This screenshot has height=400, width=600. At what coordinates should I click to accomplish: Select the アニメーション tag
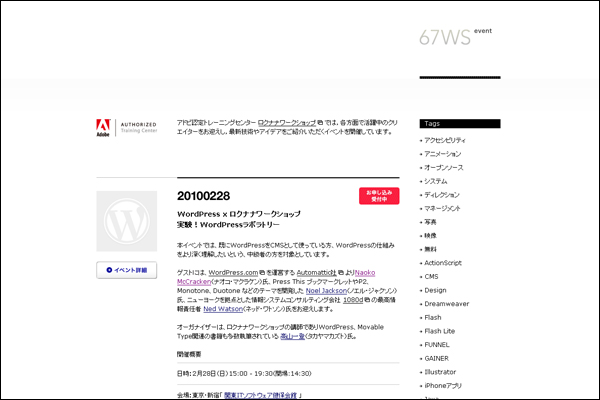click(443, 154)
